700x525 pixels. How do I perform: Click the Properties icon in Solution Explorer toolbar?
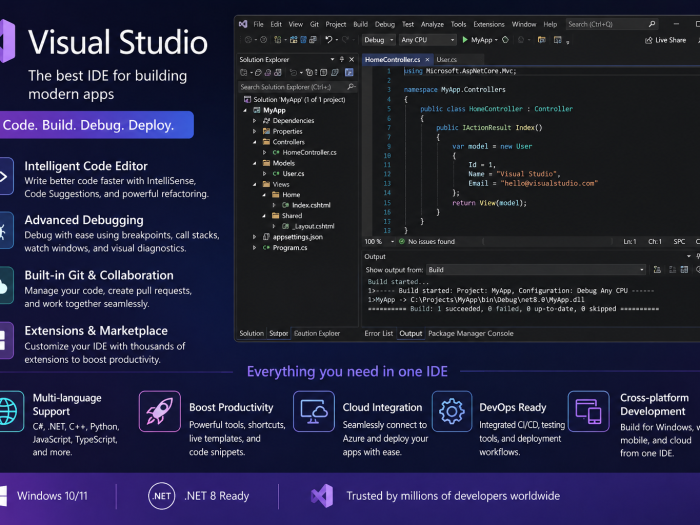[x=335, y=72]
